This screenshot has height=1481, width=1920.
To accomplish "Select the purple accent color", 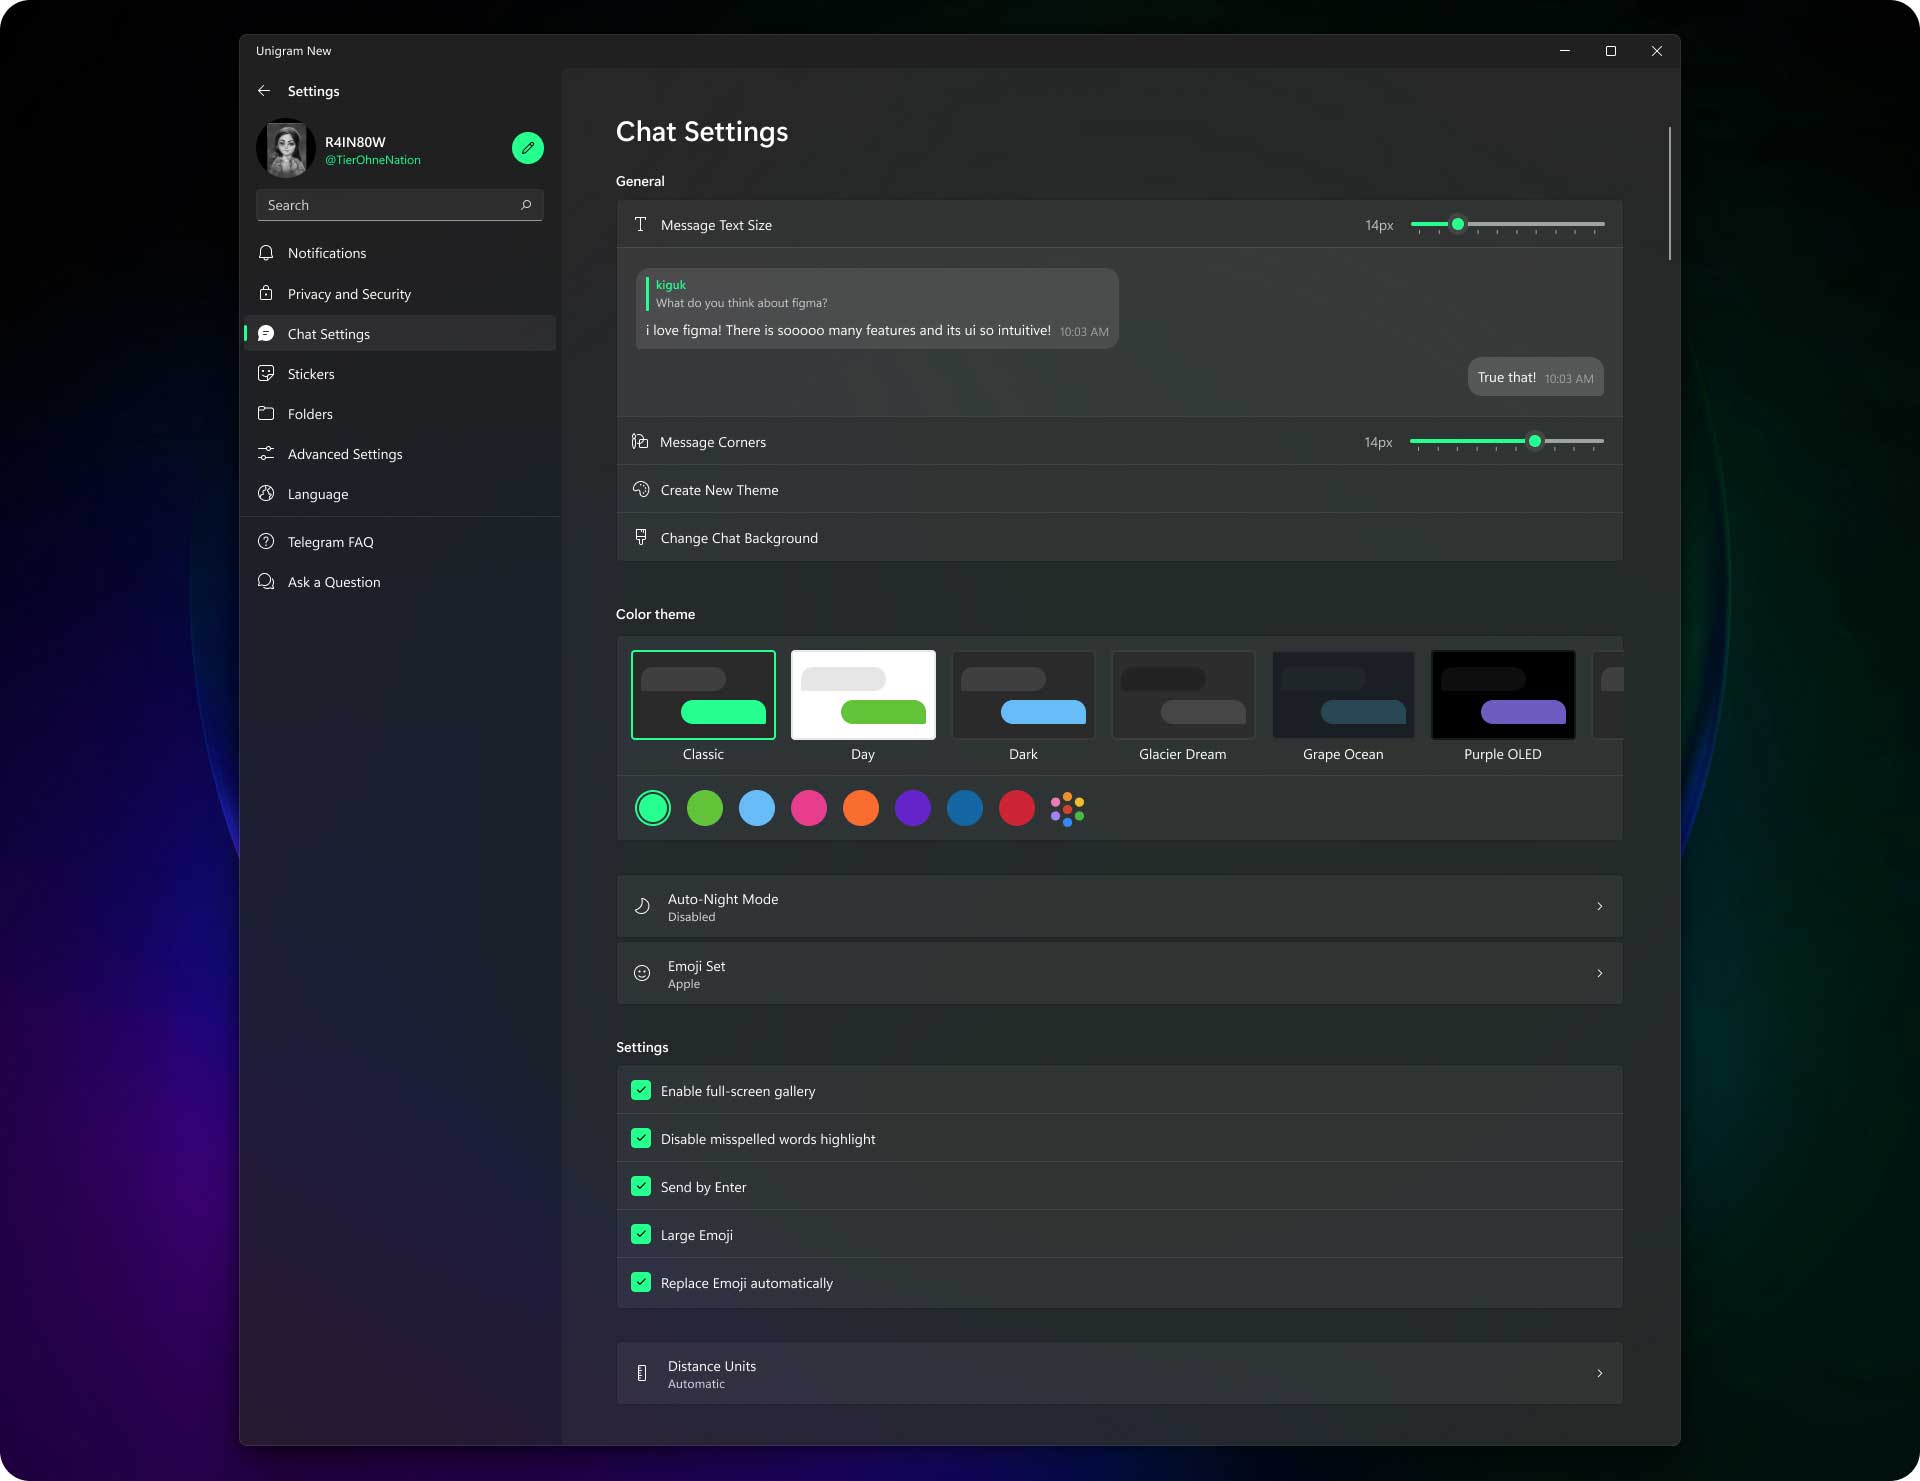I will pyautogui.click(x=913, y=808).
